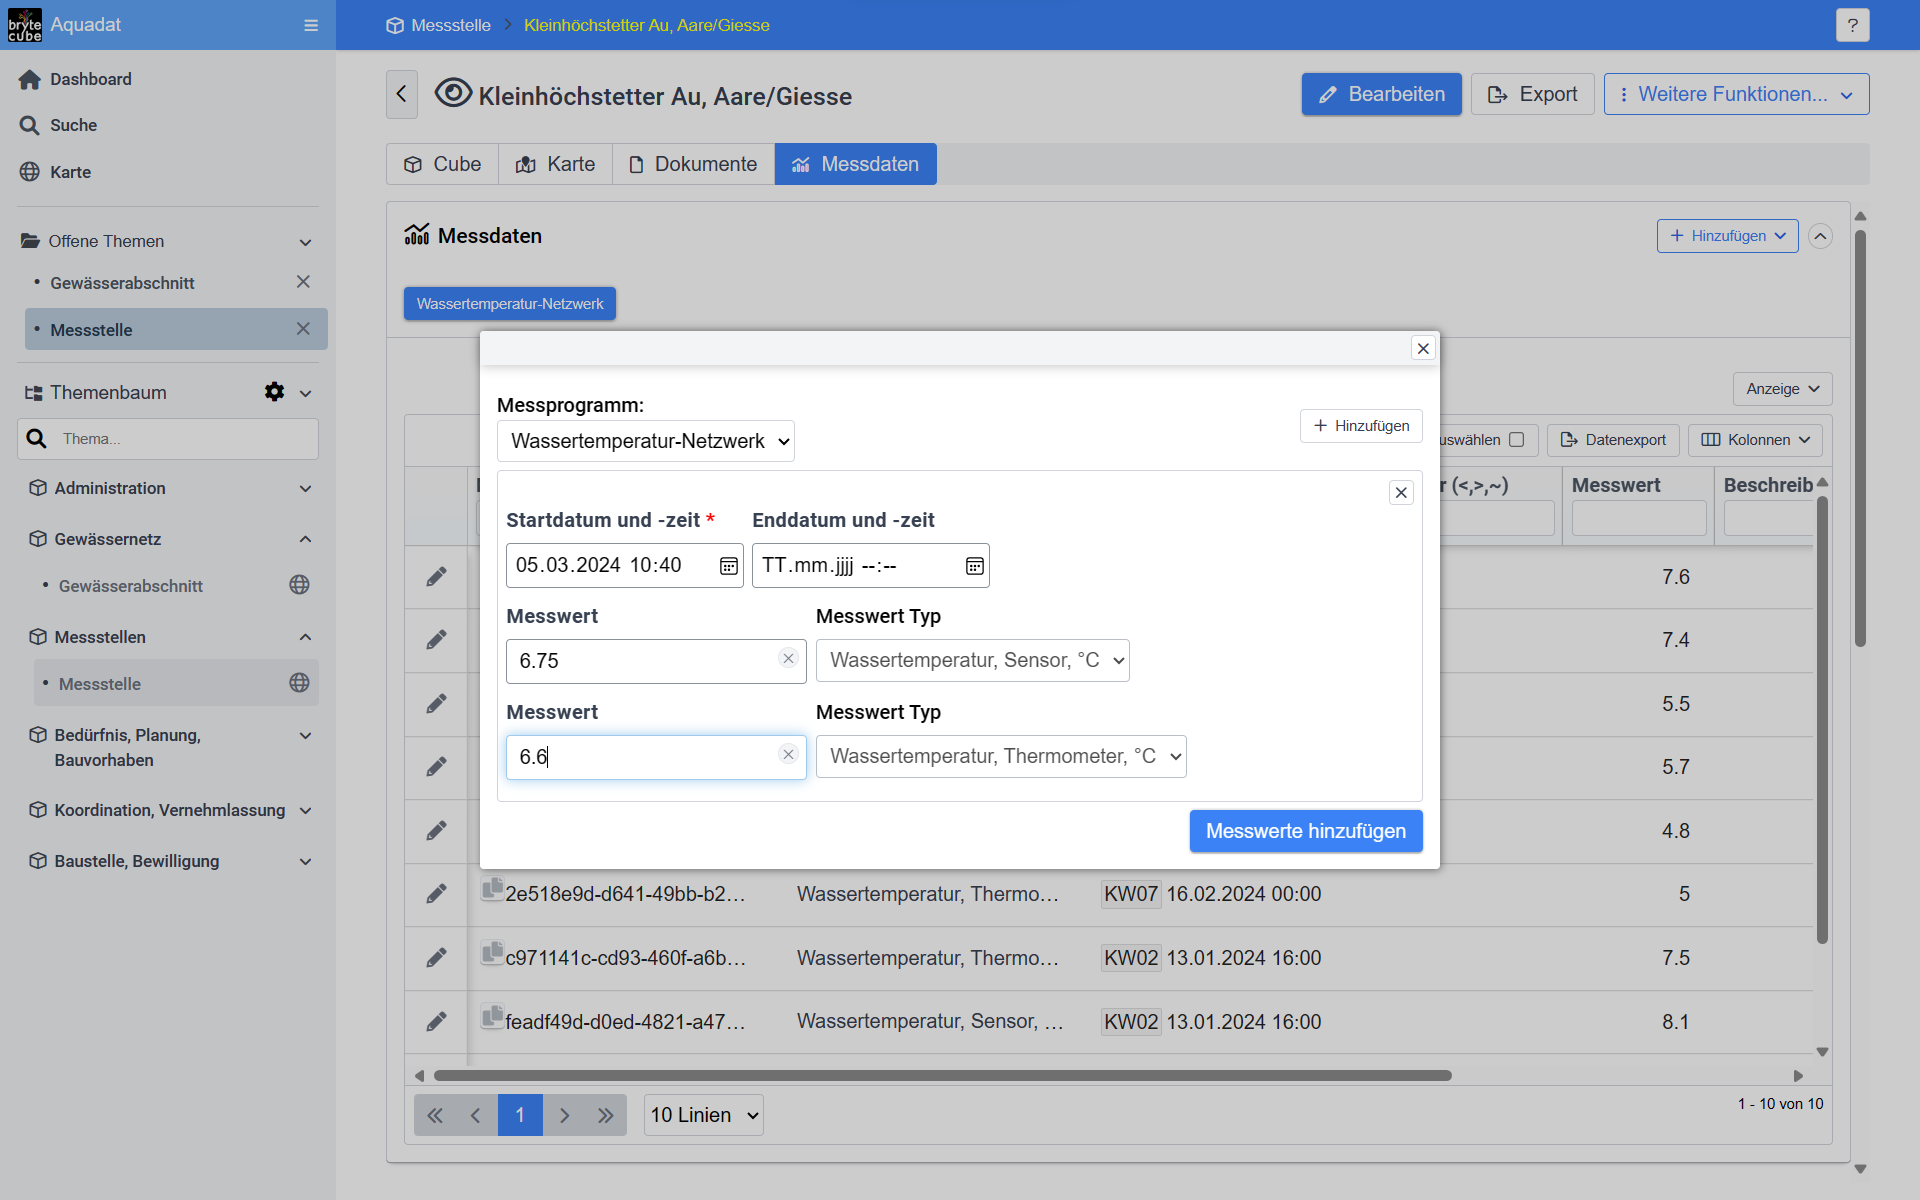Open the Messprogramm dropdown
Image resolution: width=1920 pixels, height=1200 pixels.
point(646,441)
